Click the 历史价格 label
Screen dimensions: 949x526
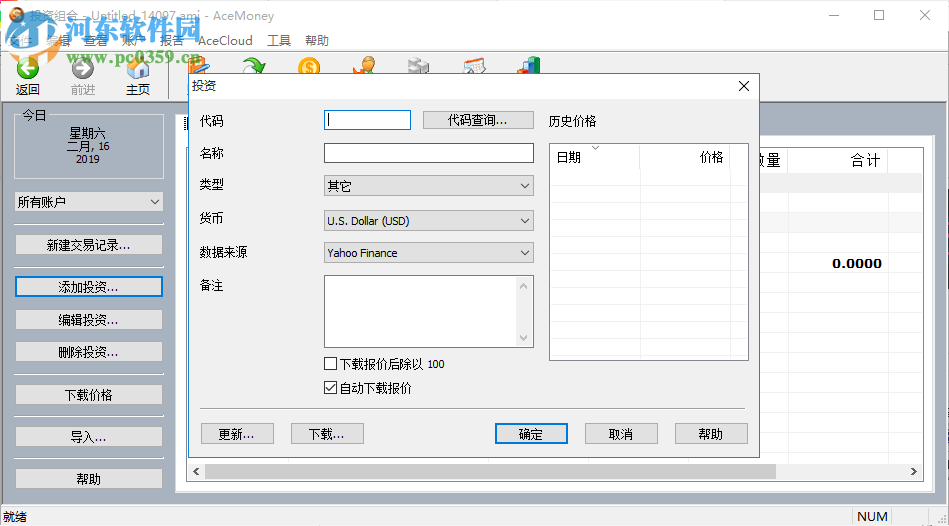point(573,121)
